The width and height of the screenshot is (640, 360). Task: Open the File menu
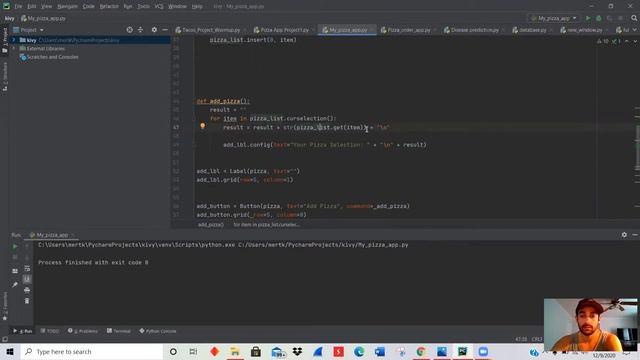[18, 7]
